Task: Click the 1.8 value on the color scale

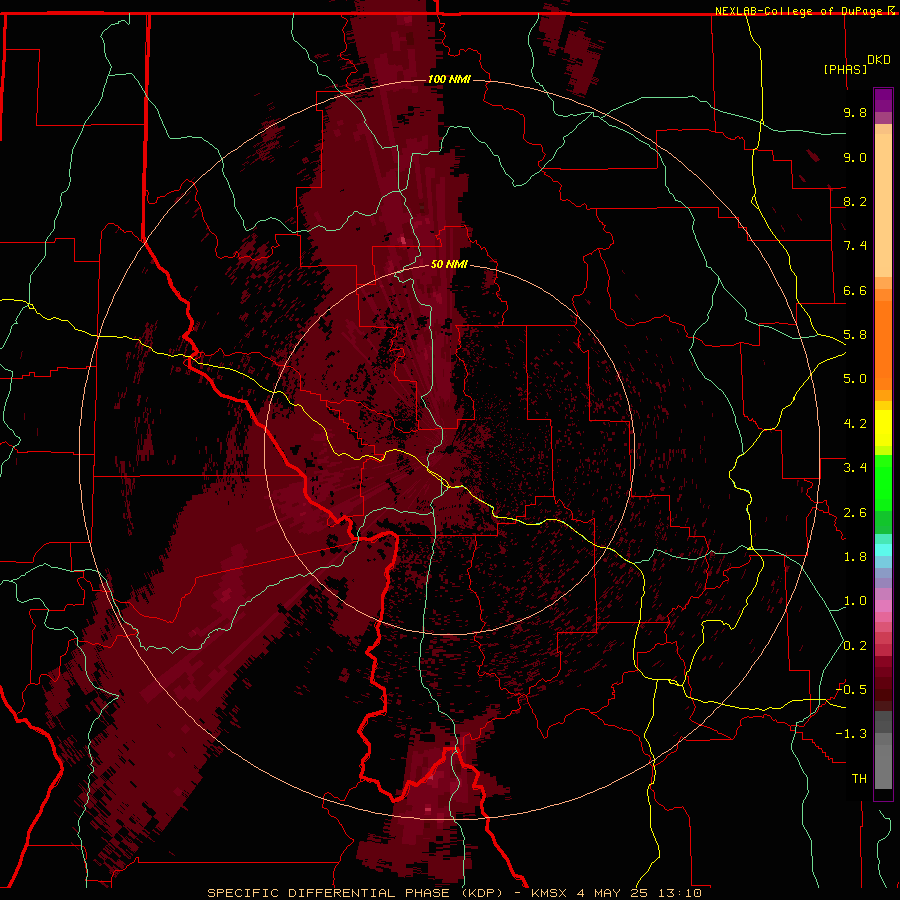Action: click(x=855, y=557)
